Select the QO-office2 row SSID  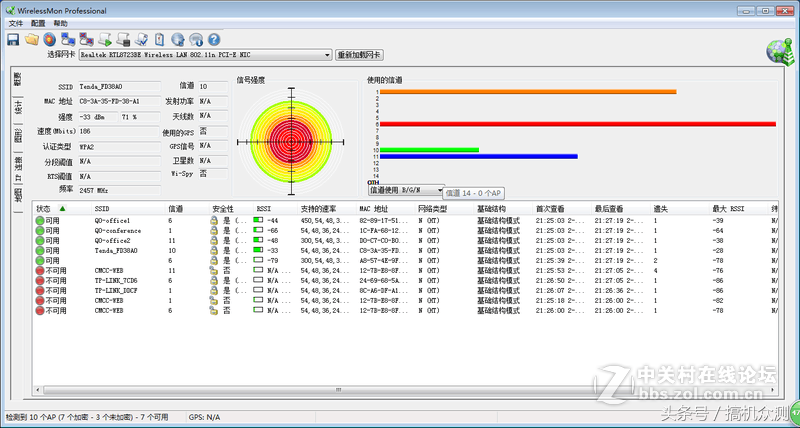(x=112, y=241)
